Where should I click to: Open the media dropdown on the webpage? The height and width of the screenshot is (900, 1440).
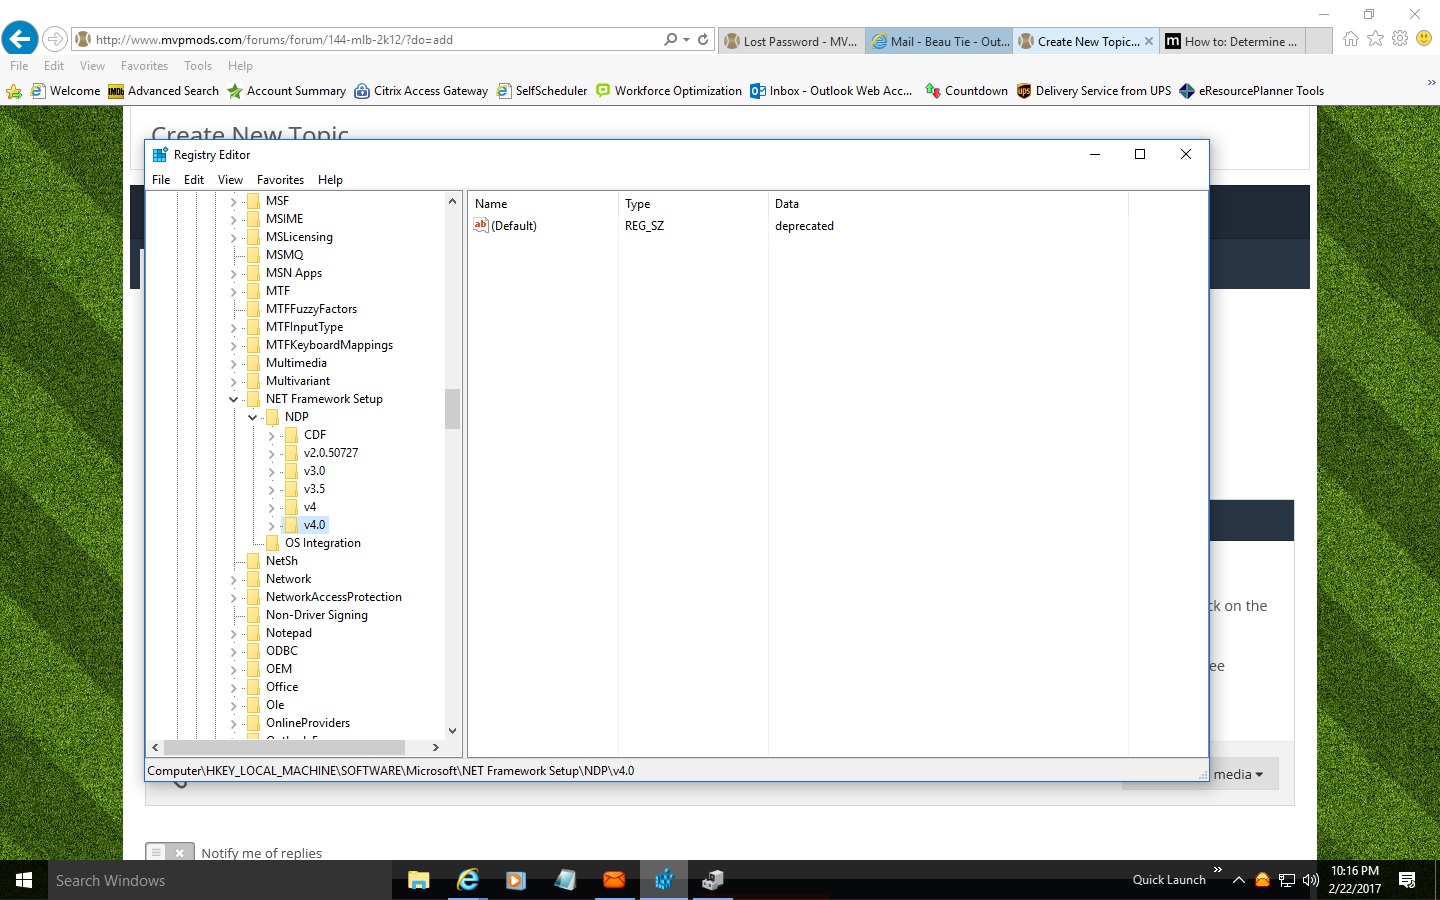click(1239, 774)
